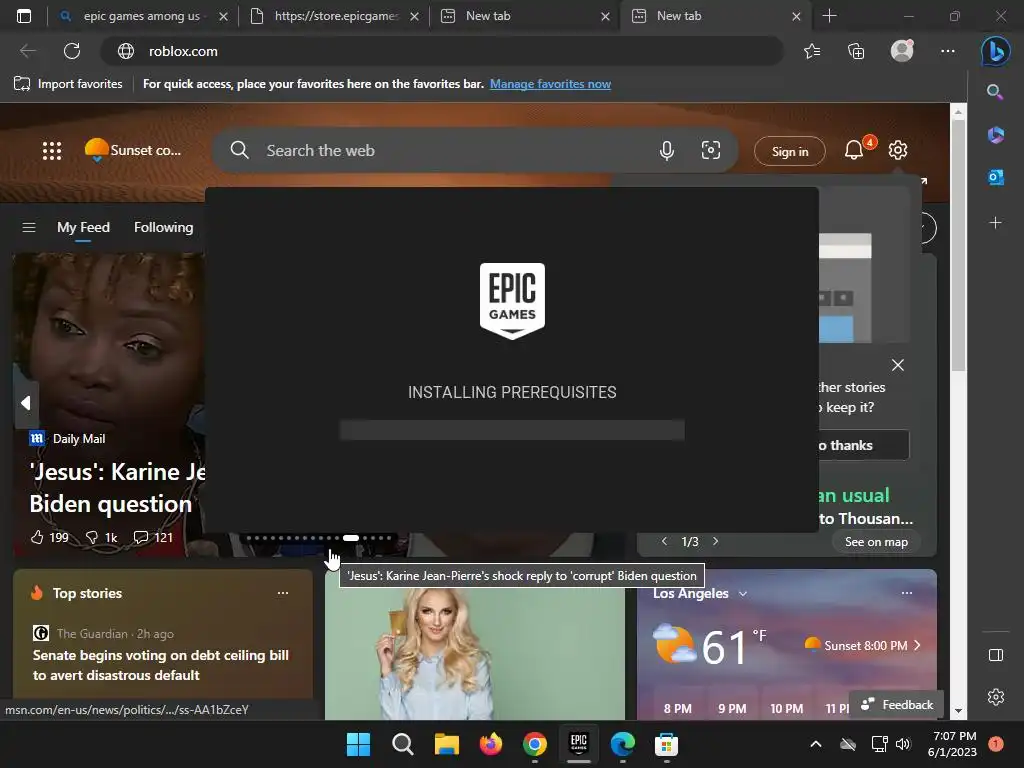
Task: Toggle sidebar visibility panel icon
Action: click(995, 655)
